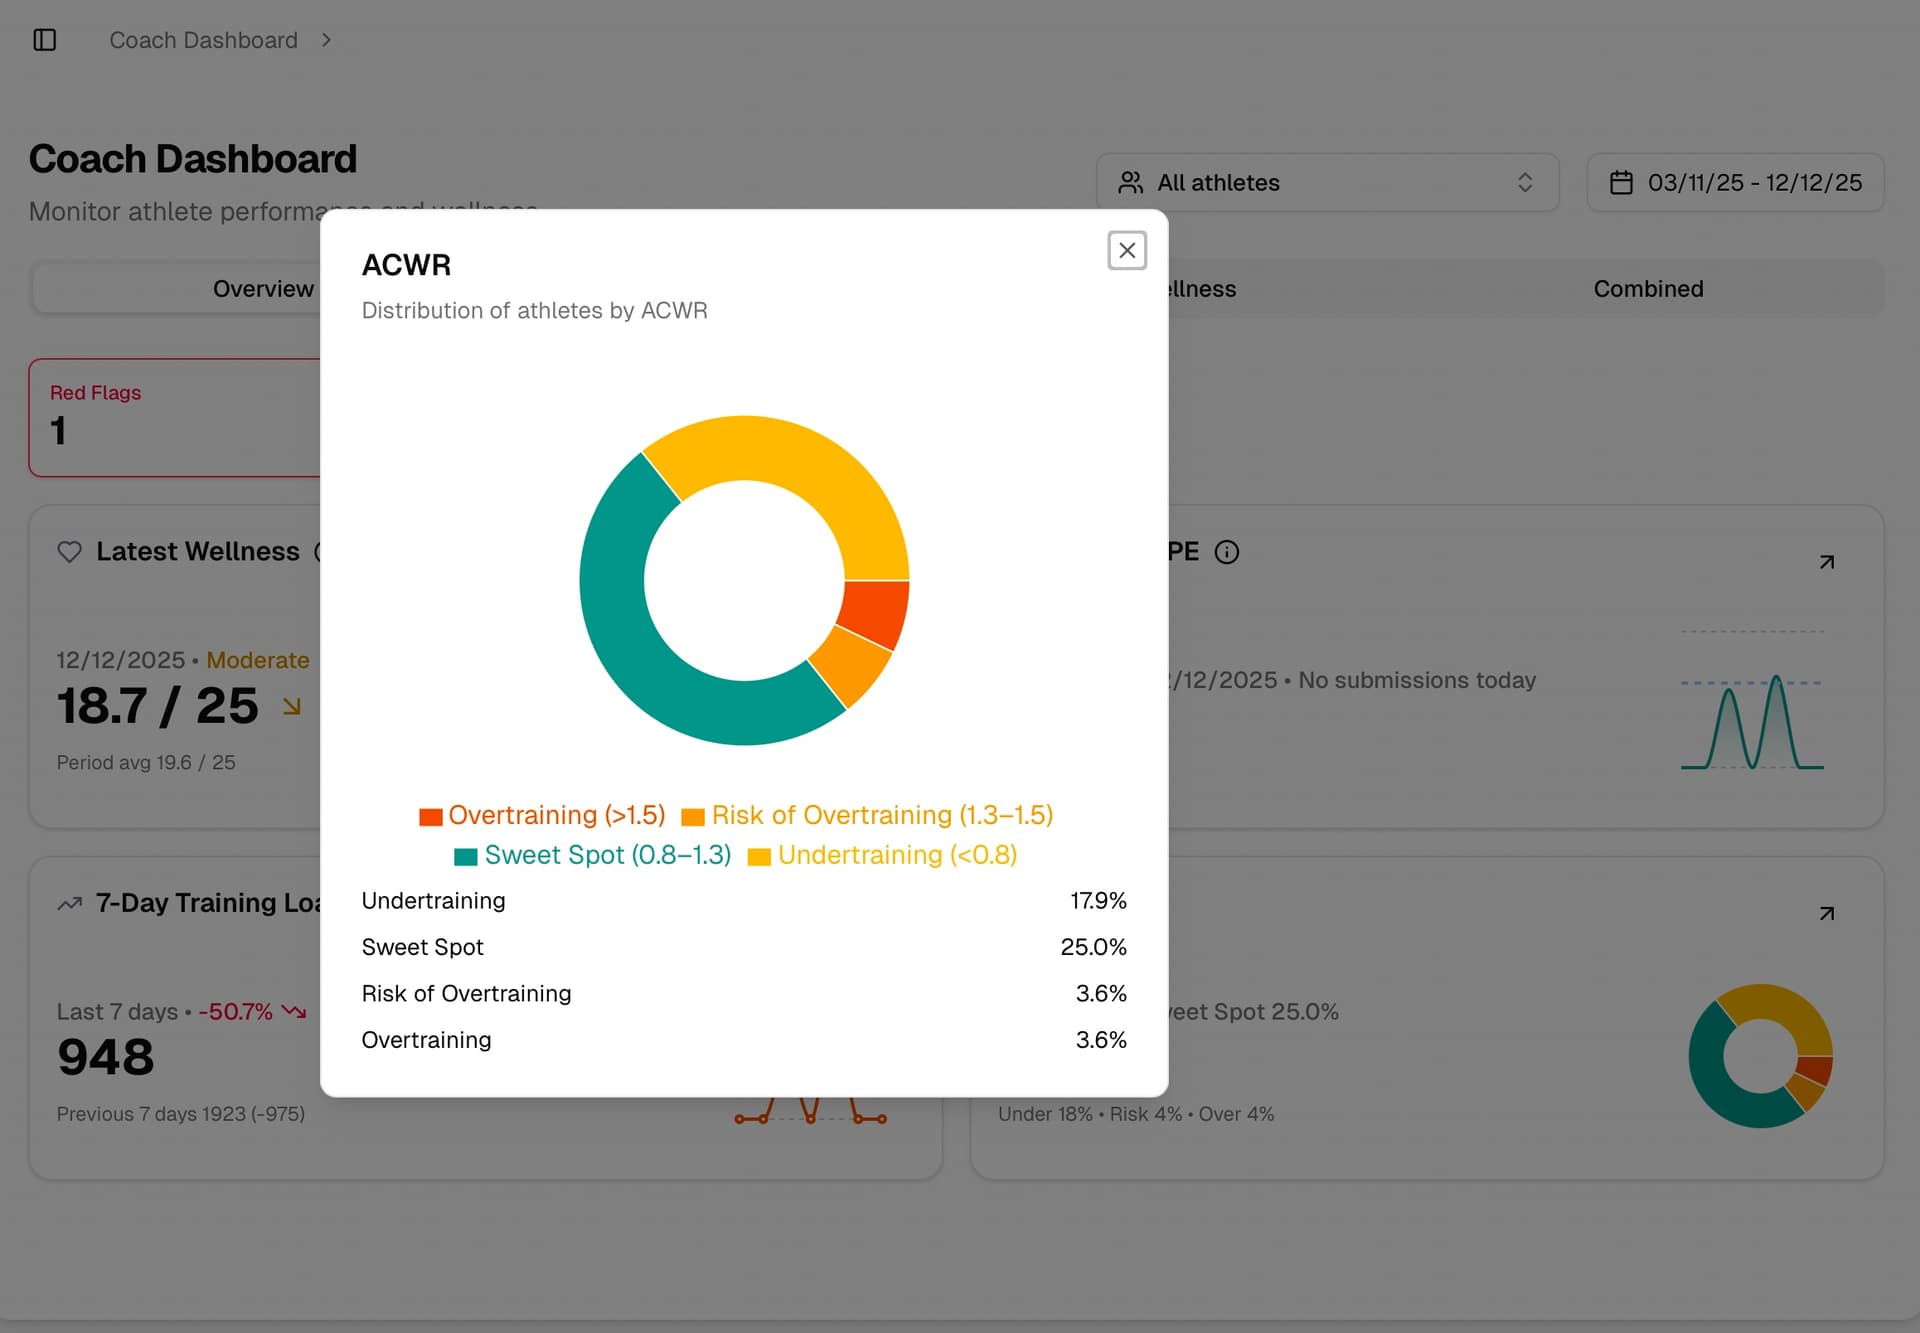
Task: Click the RPE info icon
Action: click(1226, 552)
